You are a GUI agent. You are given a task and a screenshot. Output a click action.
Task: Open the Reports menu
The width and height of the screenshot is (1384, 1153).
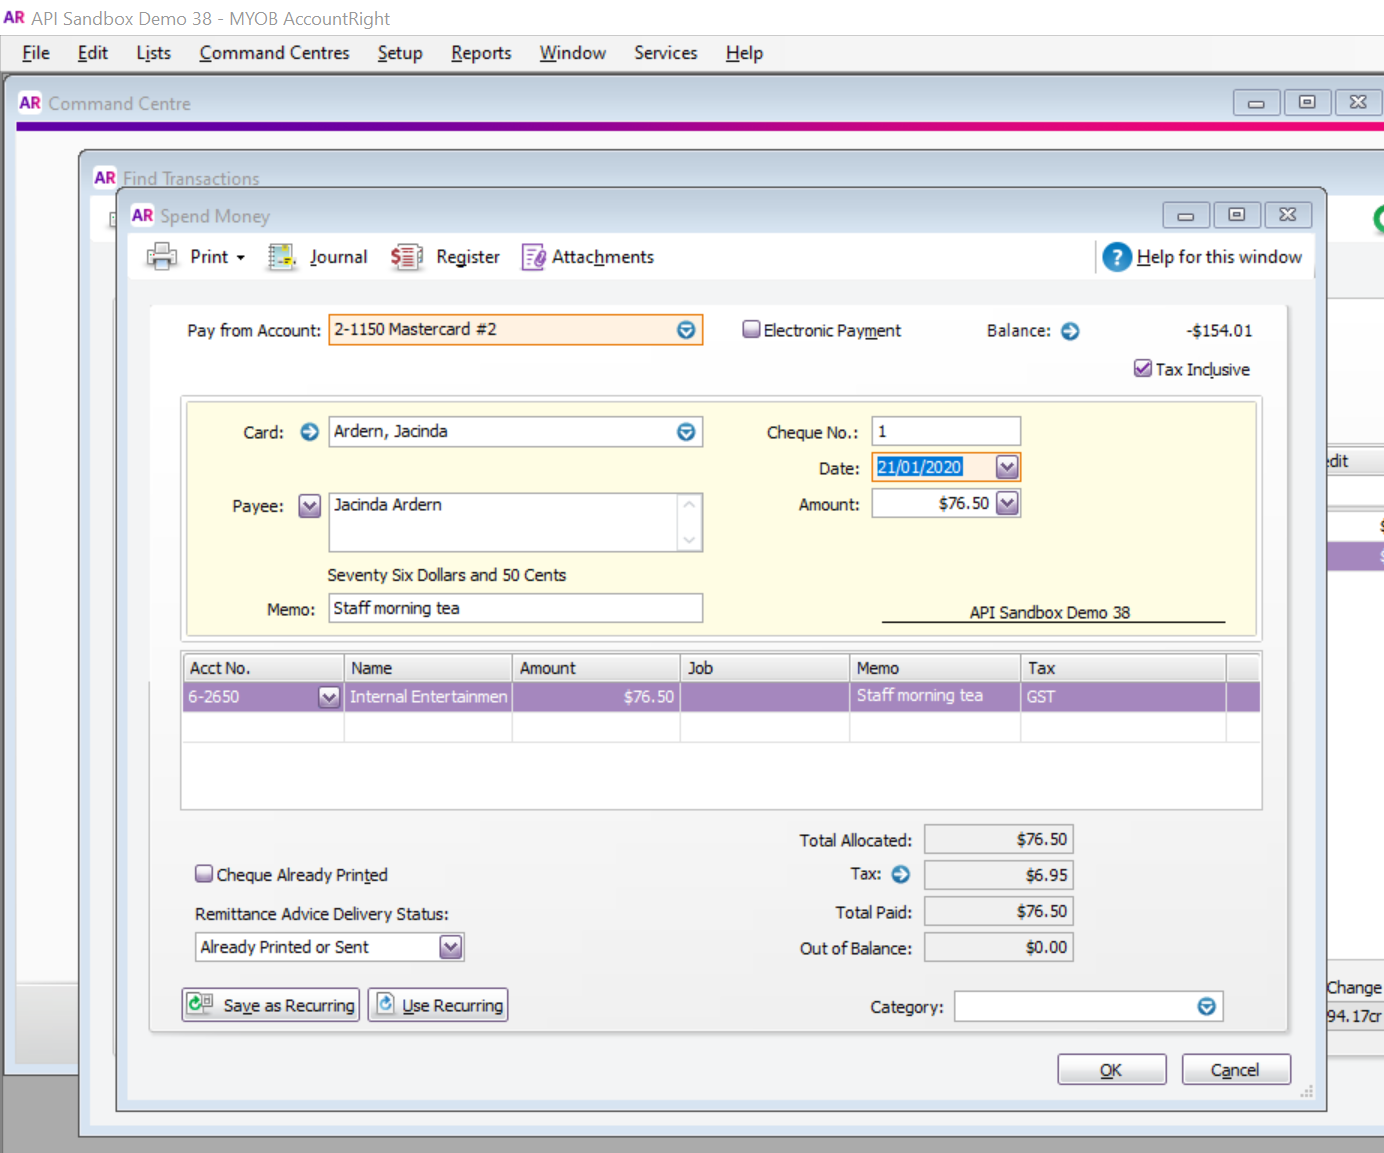[481, 53]
